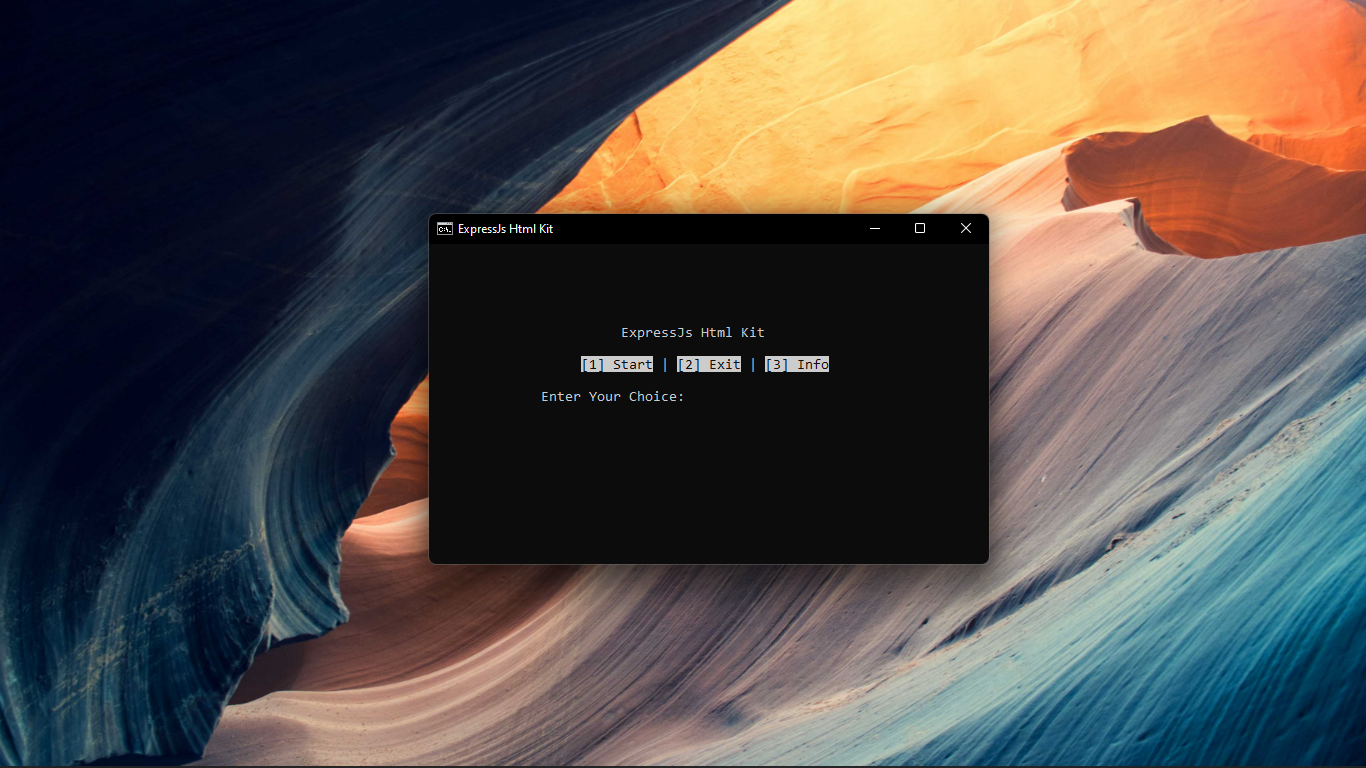
Task: Maximize the ExpressJs Html Kit console window
Action: coord(920,228)
